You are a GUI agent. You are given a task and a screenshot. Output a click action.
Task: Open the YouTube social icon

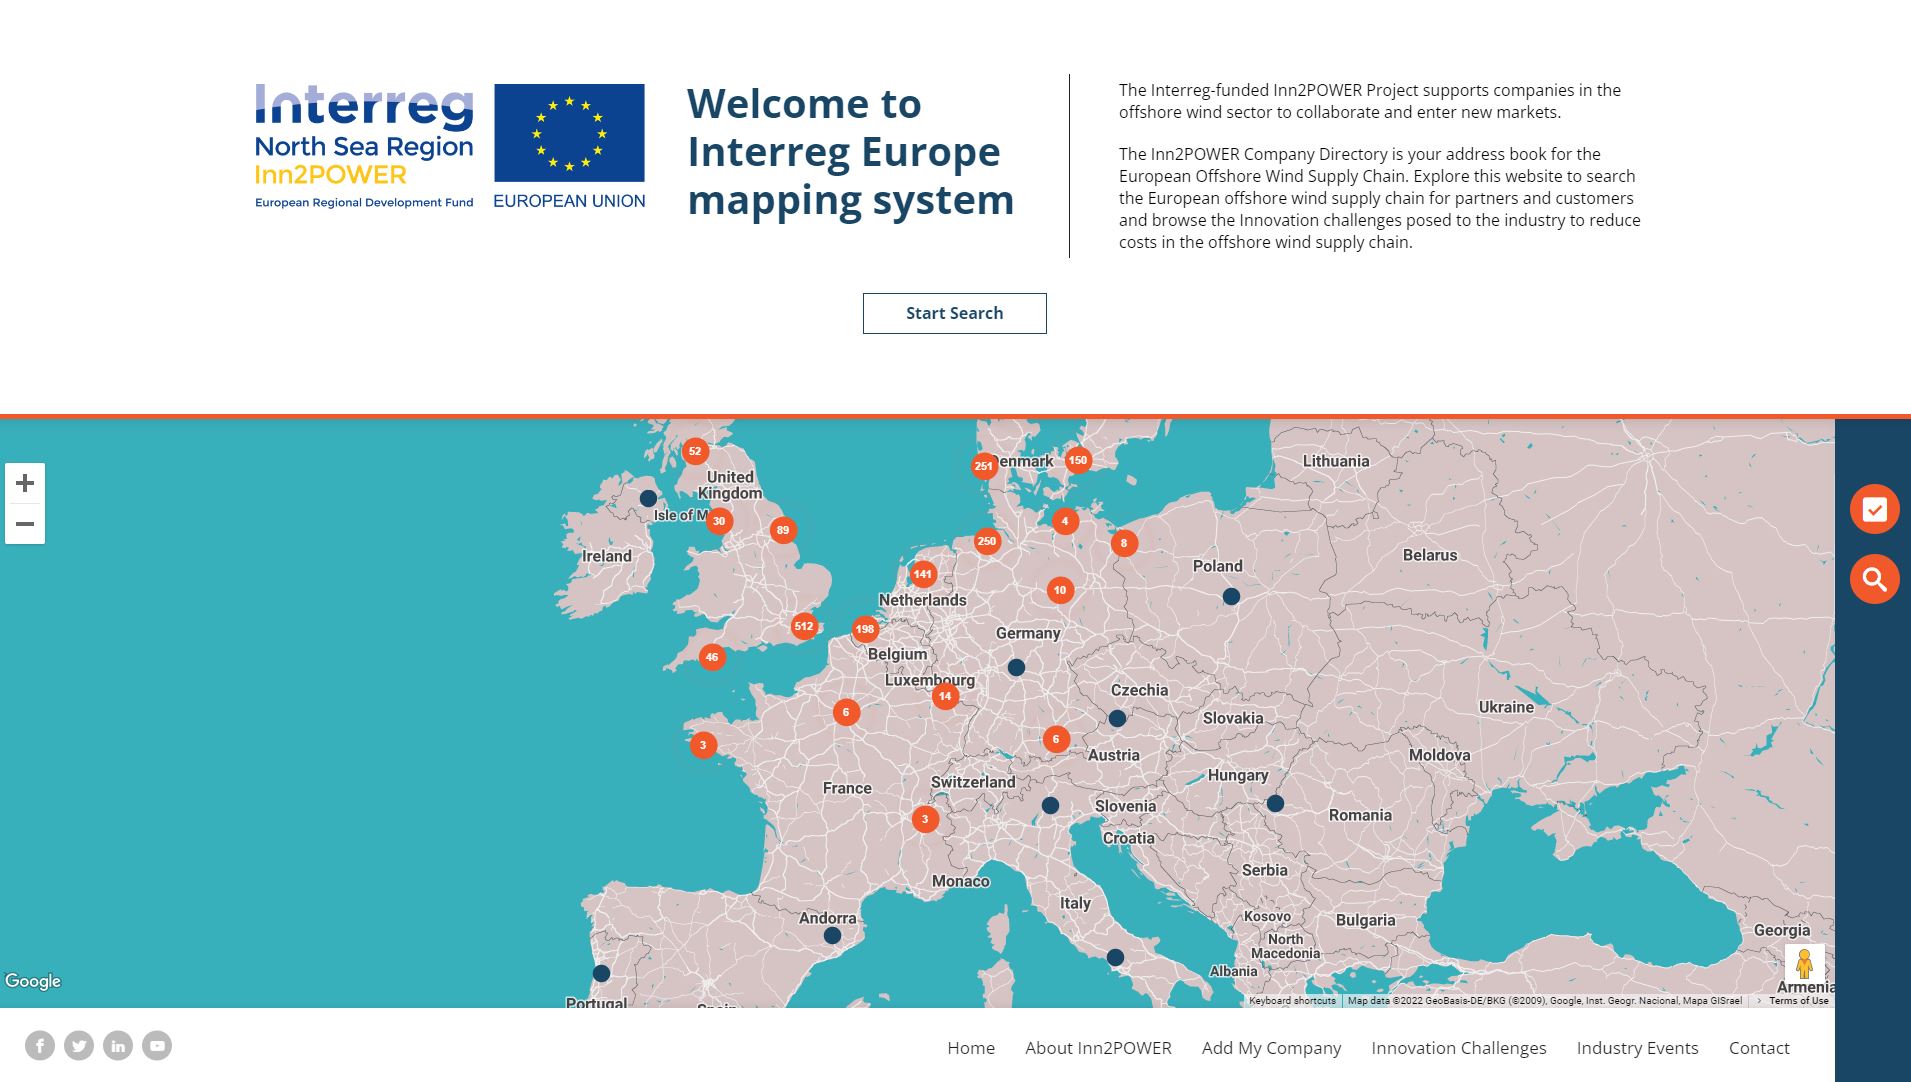click(157, 1046)
